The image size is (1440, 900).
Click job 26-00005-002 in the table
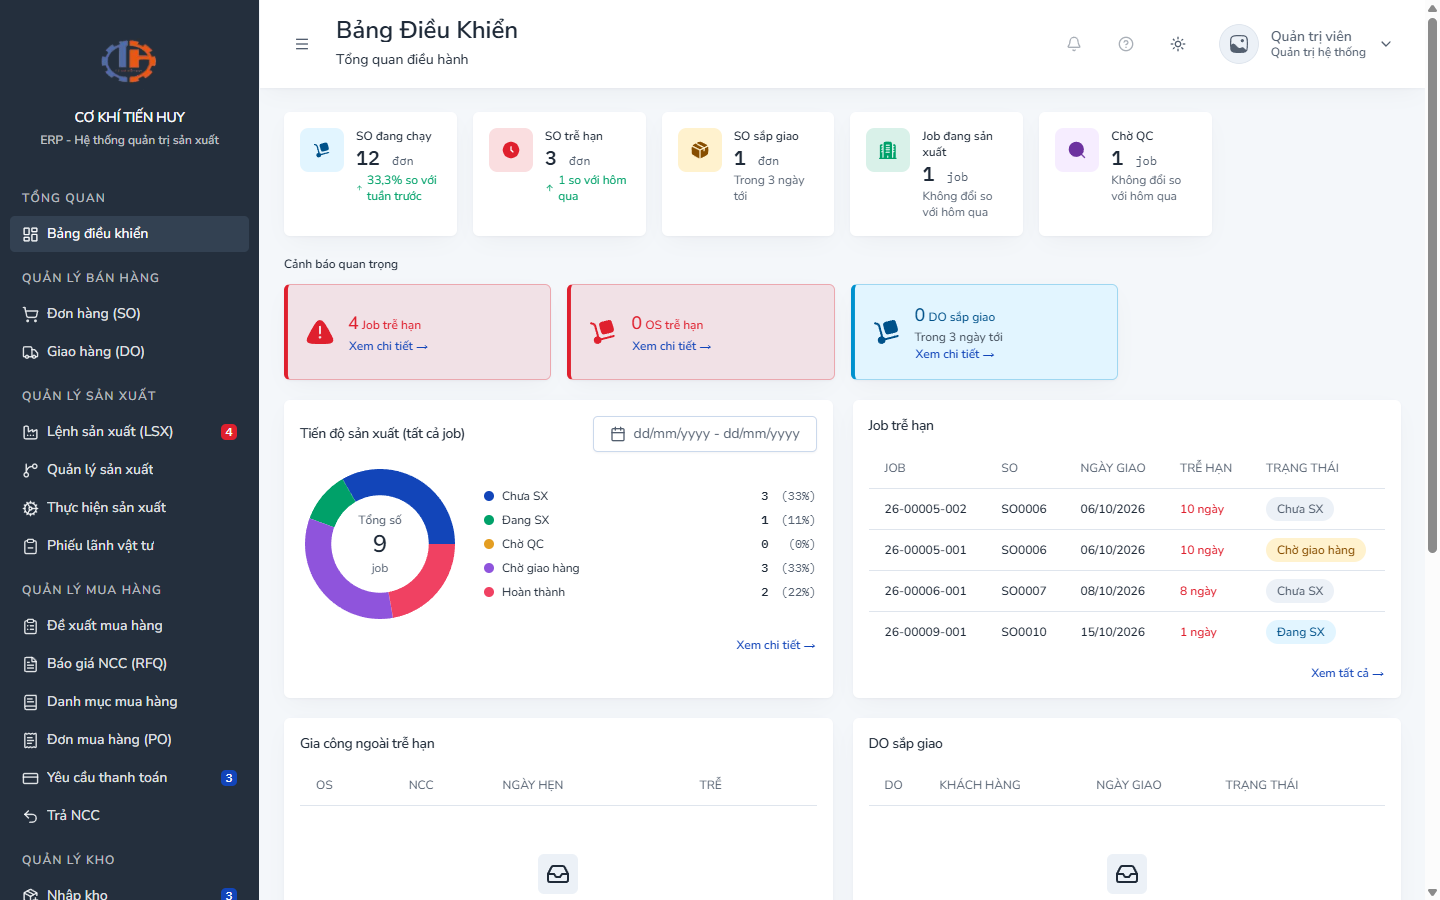point(925,509)
